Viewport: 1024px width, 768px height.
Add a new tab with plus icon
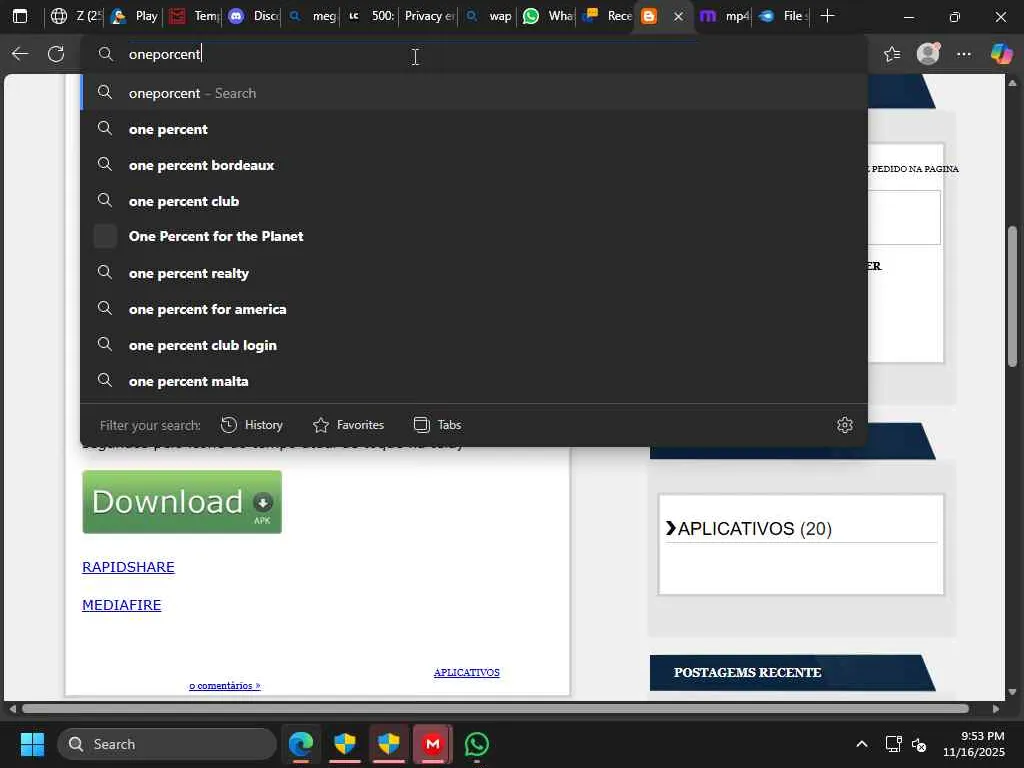(x=827, y=16)
